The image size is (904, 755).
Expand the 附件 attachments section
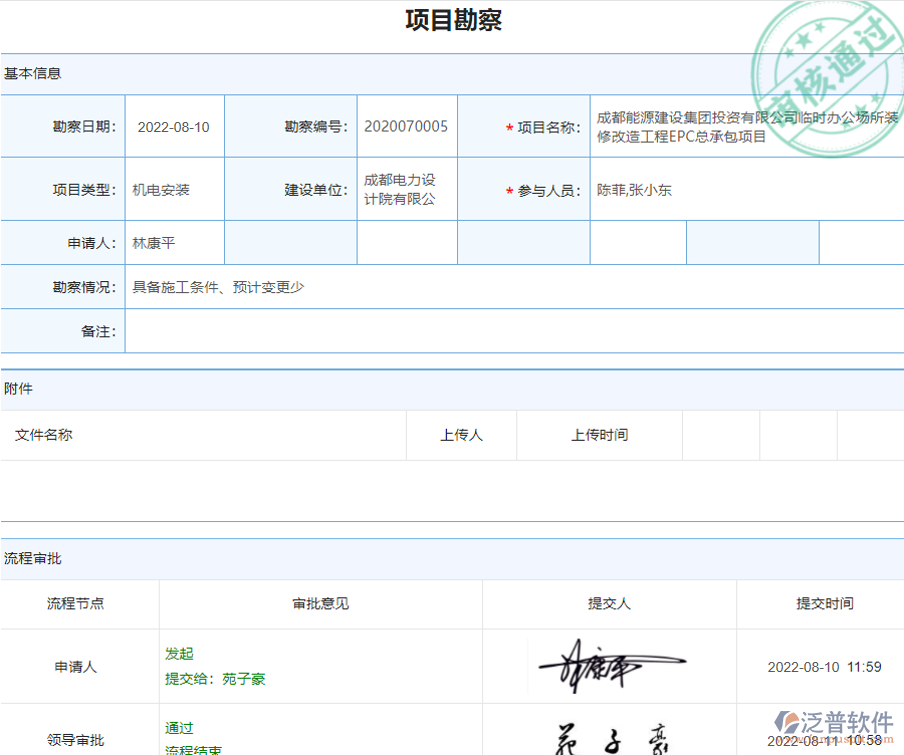18,388
